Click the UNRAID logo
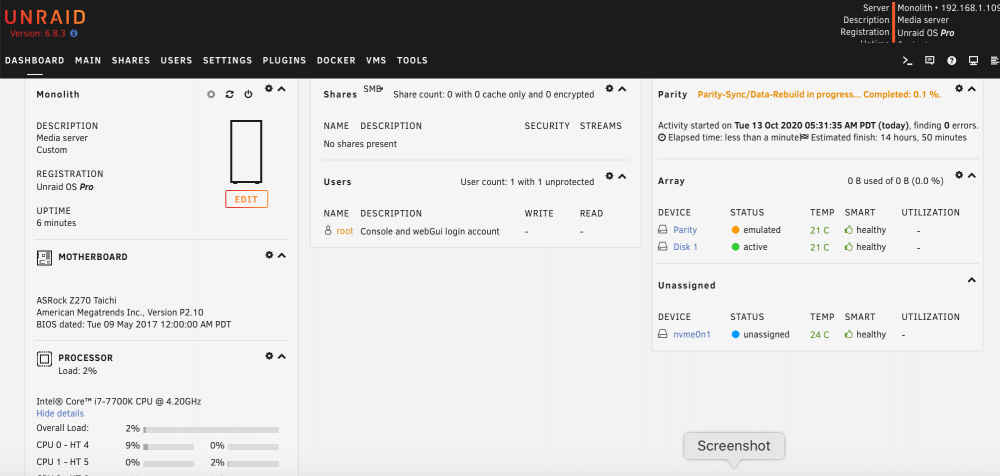The height and width of the screenshot is (476, 1000). point(45,17)
